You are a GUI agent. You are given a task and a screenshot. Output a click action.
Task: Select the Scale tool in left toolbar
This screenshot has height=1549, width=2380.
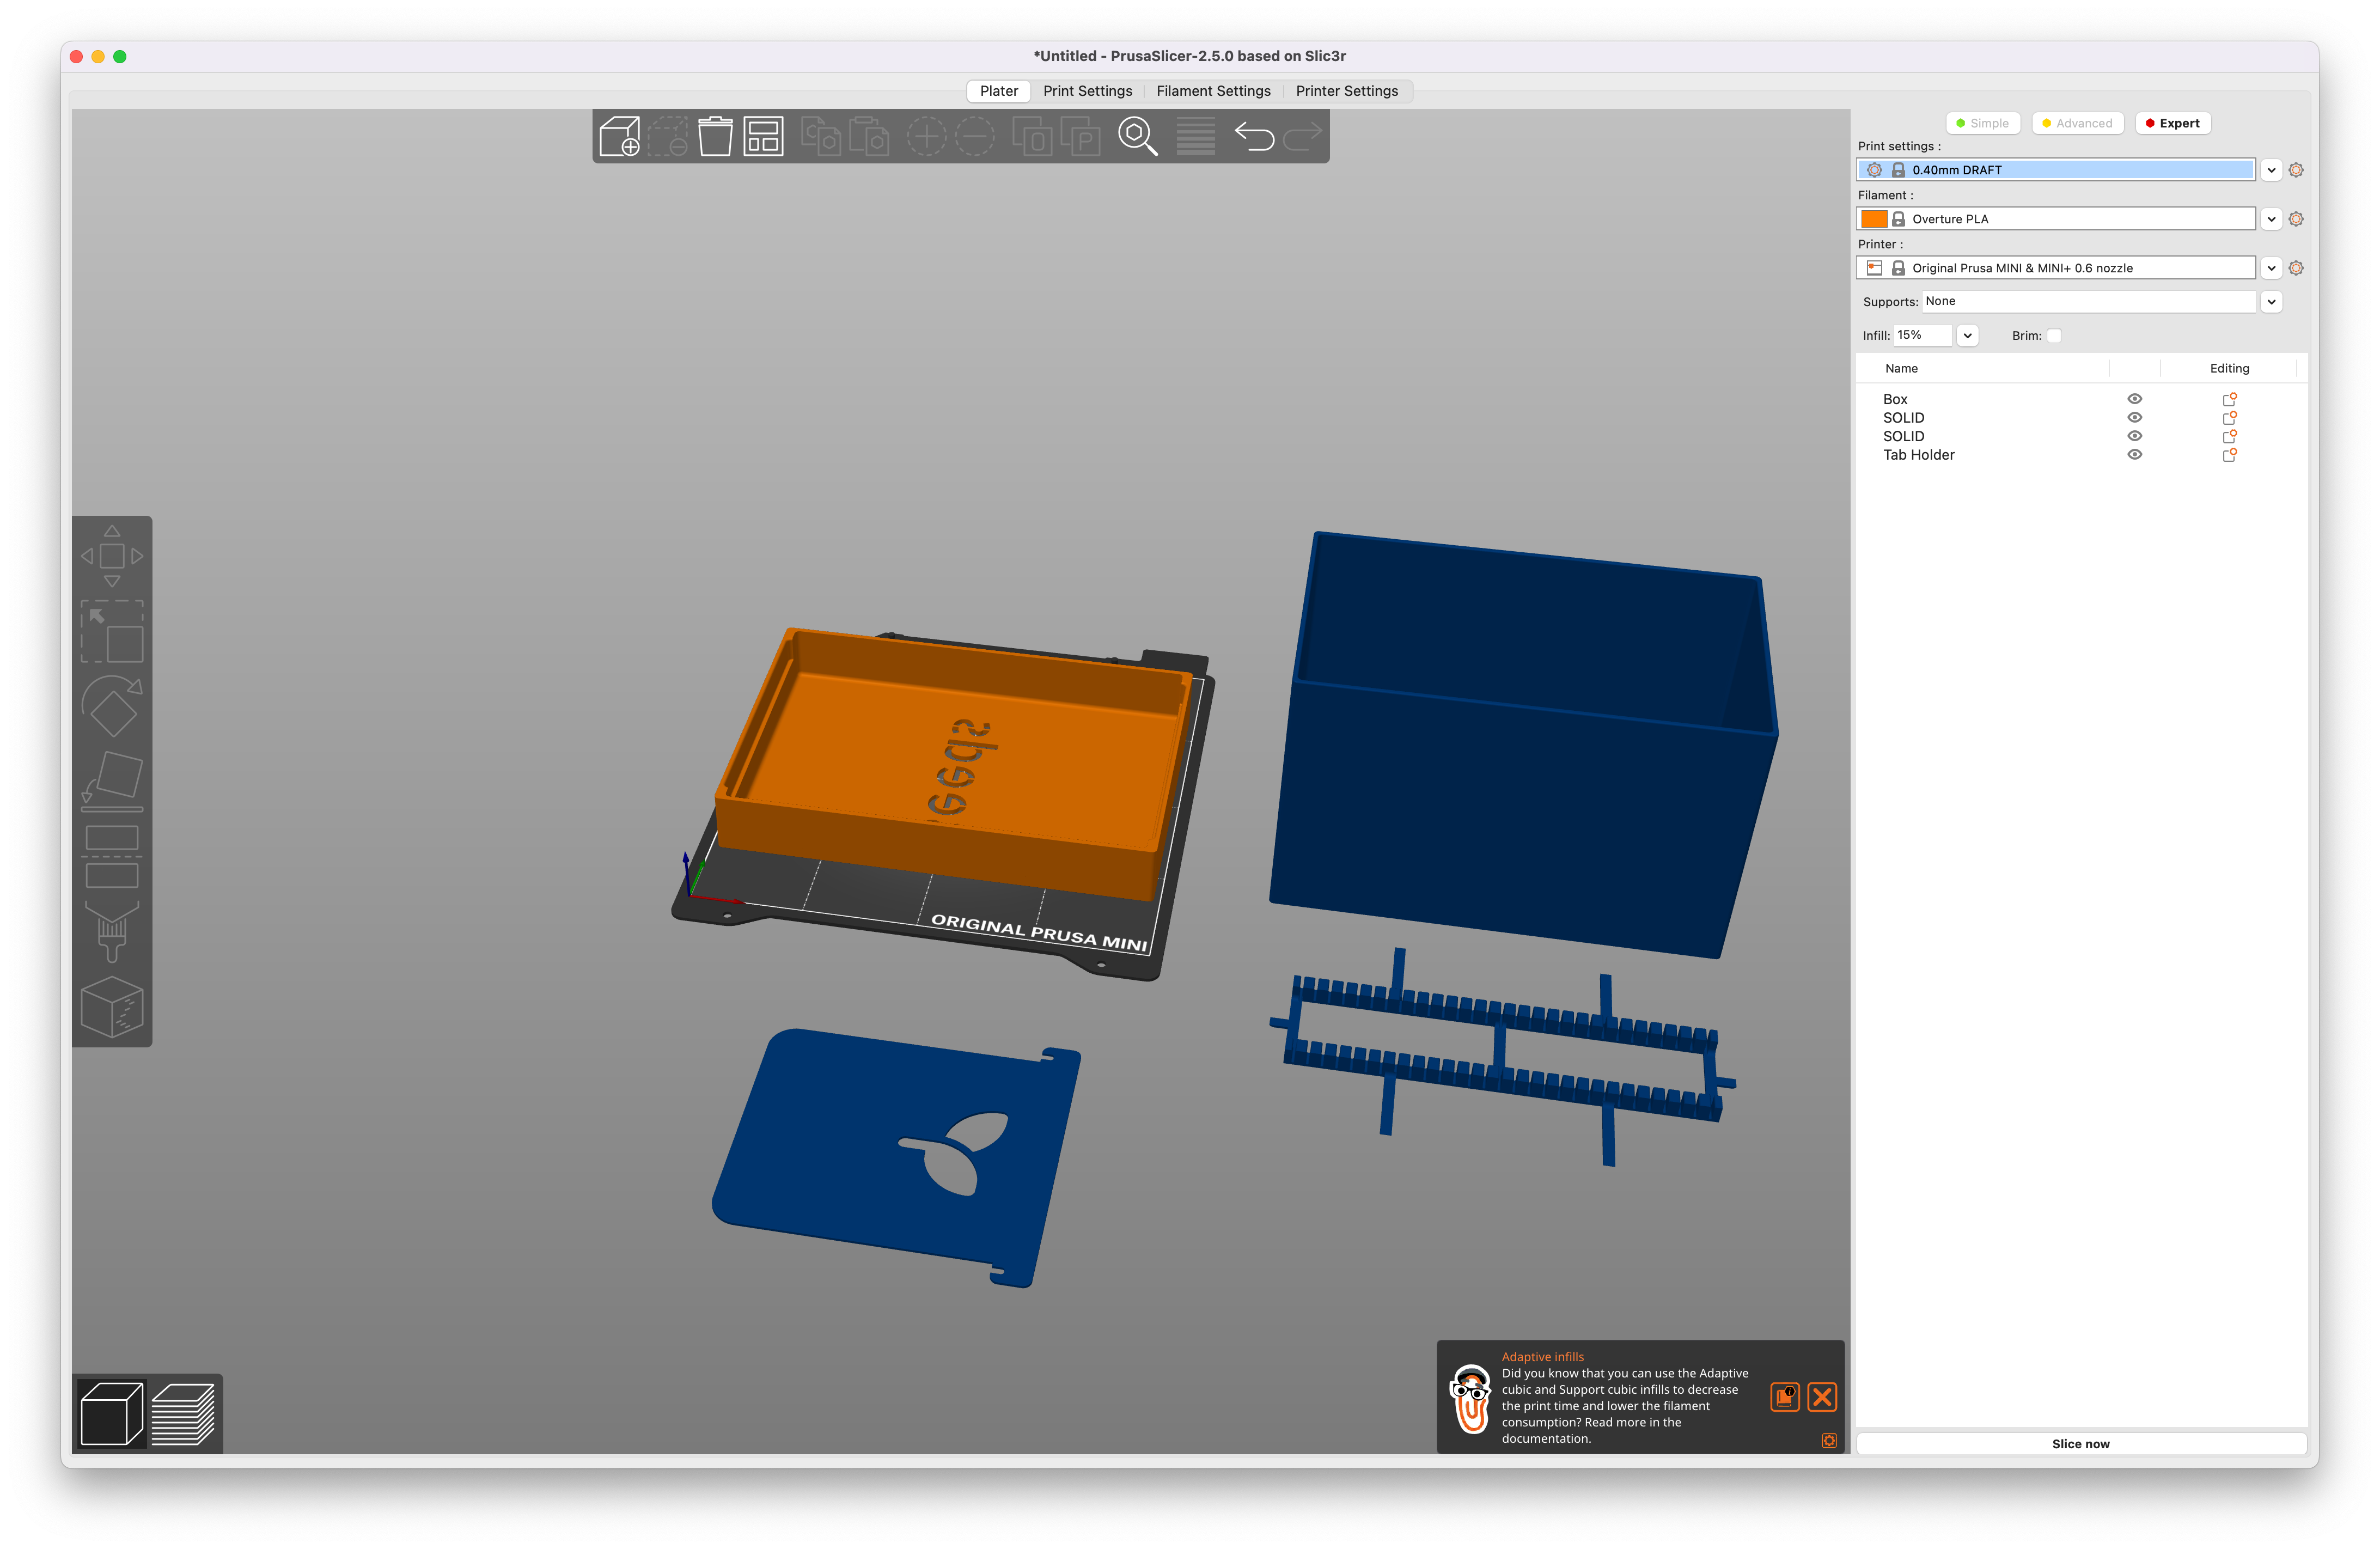click(x=112, y=631)
